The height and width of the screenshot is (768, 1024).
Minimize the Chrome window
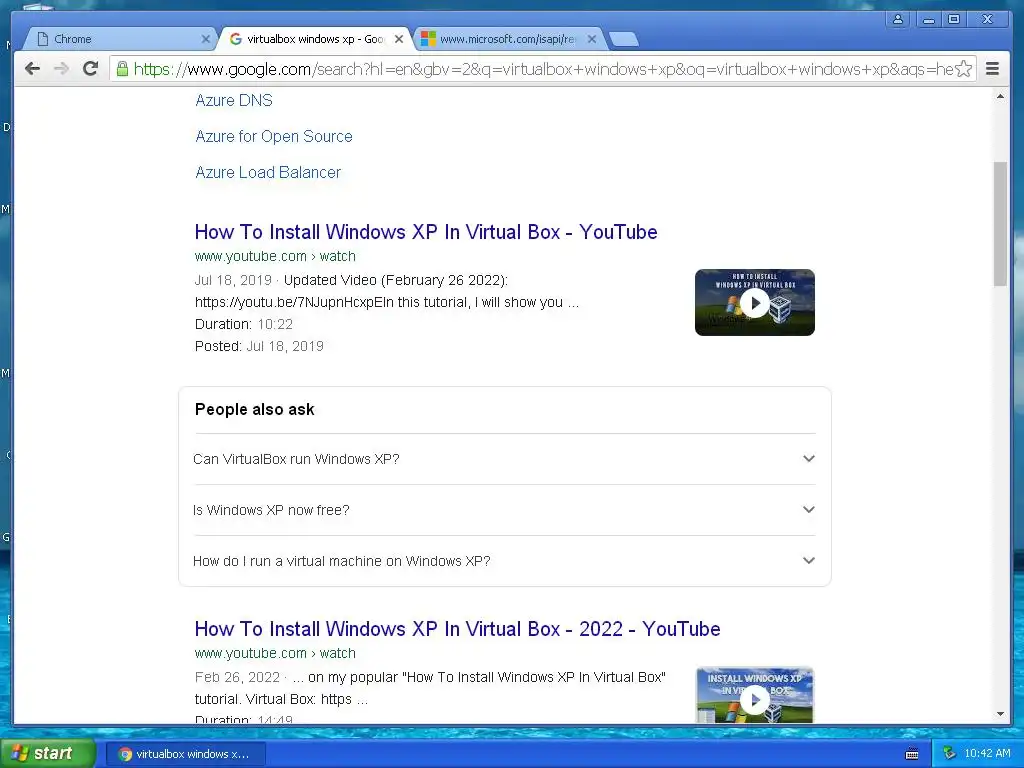[928, 20]
